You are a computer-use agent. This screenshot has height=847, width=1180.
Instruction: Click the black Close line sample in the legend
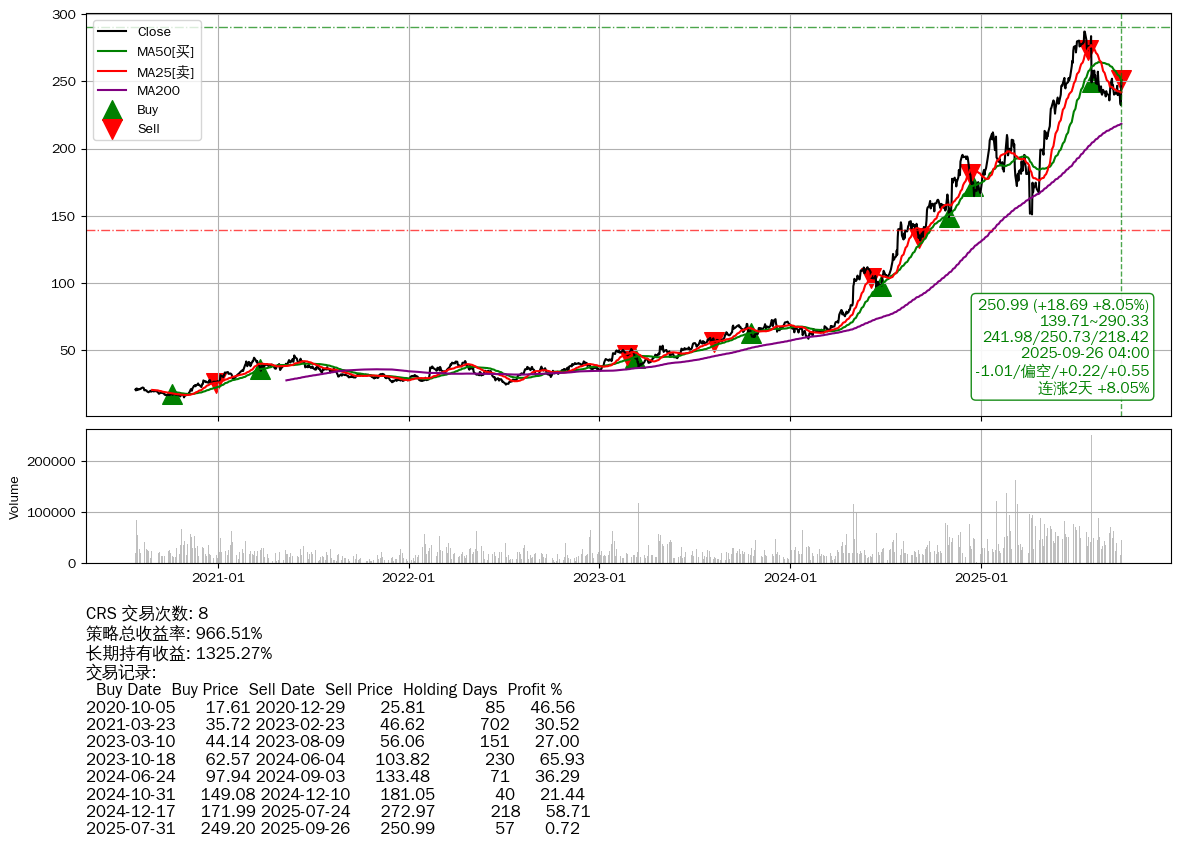pyautogui.click(x=113, y=32)
